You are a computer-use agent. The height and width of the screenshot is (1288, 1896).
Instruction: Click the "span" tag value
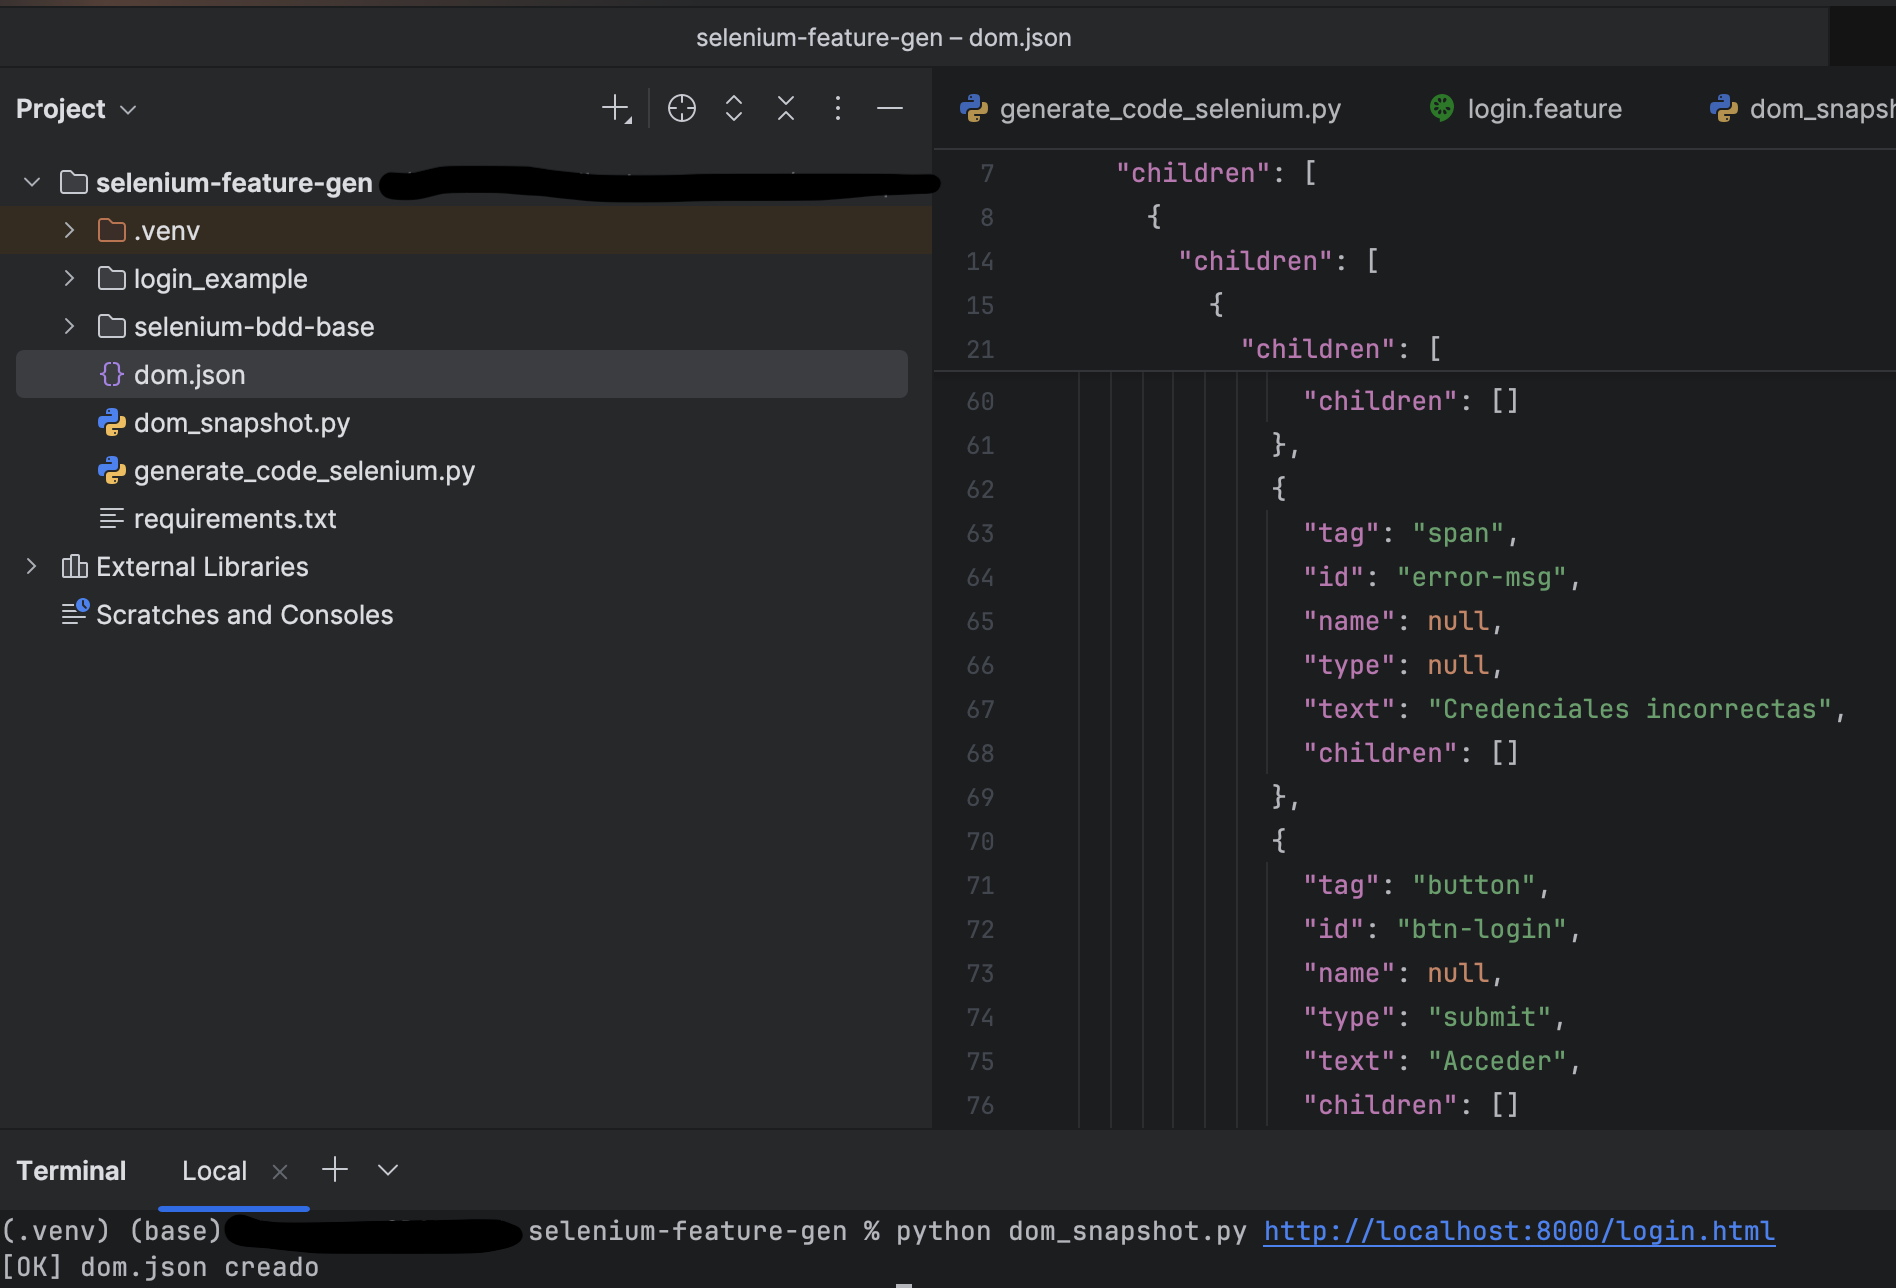[1458, 533]
